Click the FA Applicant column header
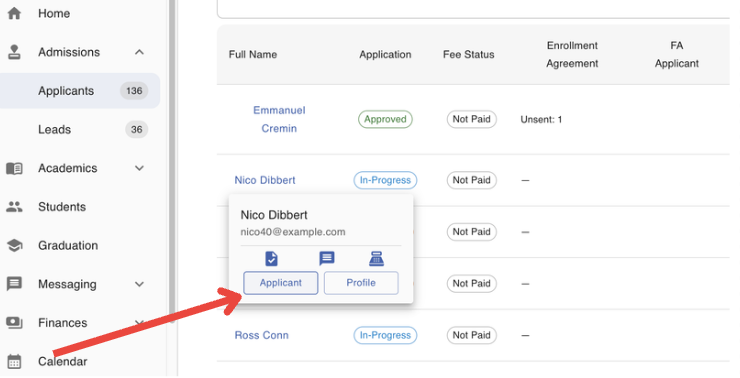Viewport: 740px width, 378px height. tap(677, 54)
